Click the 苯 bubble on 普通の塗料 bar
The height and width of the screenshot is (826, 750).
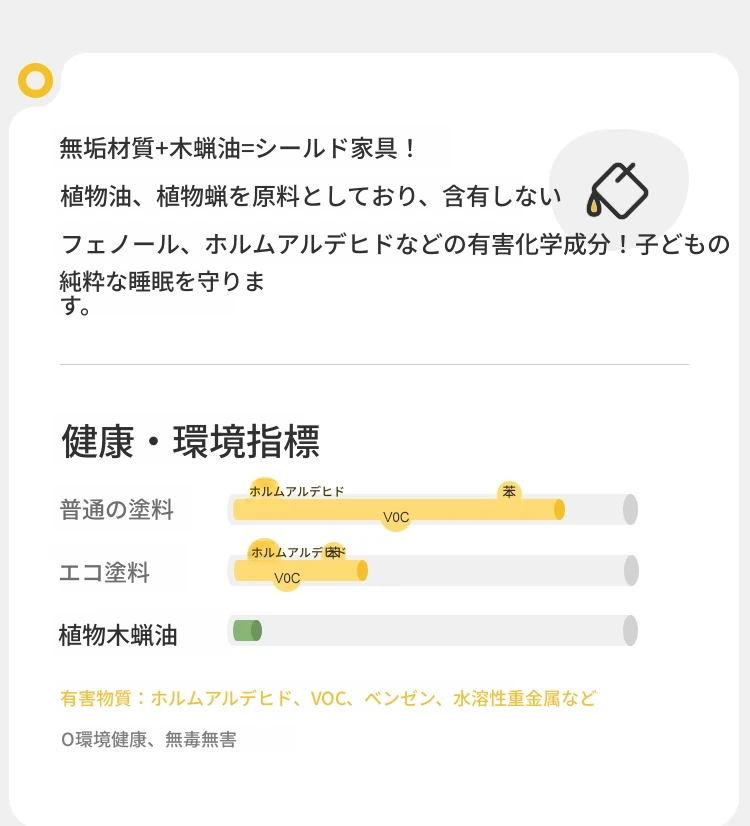click(x=509, y=492)
